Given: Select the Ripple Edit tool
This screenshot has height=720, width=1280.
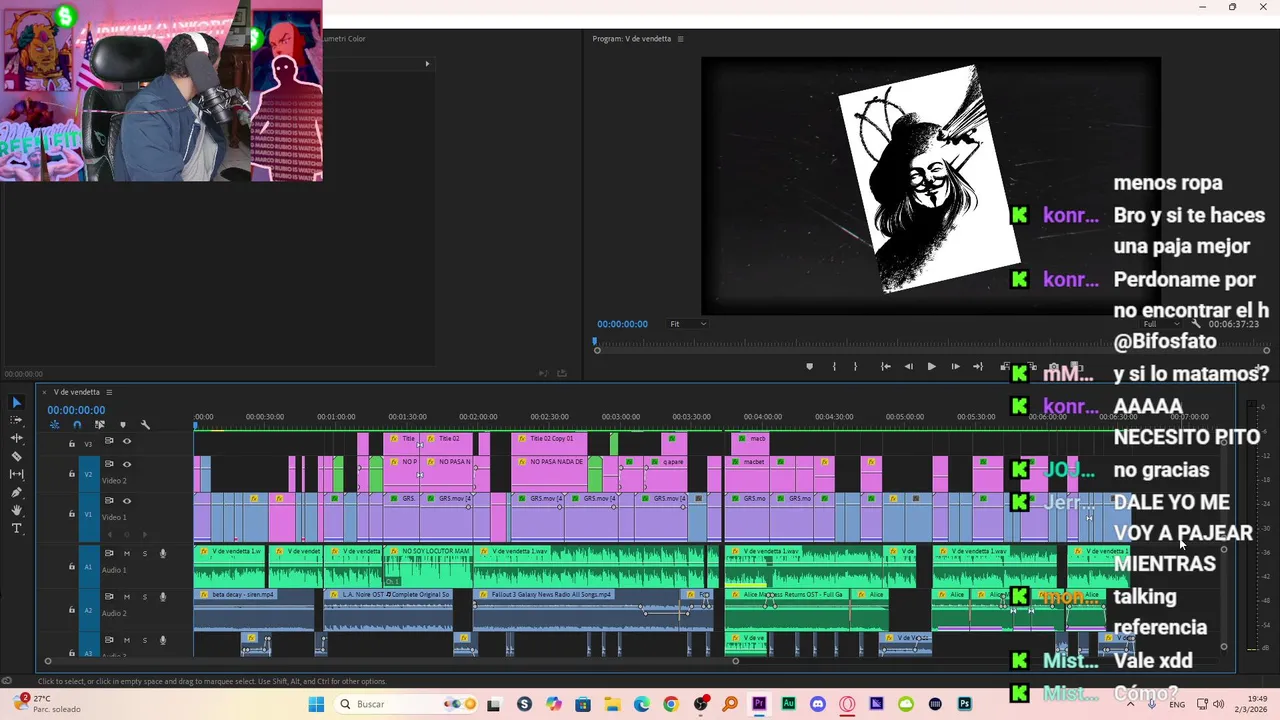Looking at the screenshot, I should point(16,438).
